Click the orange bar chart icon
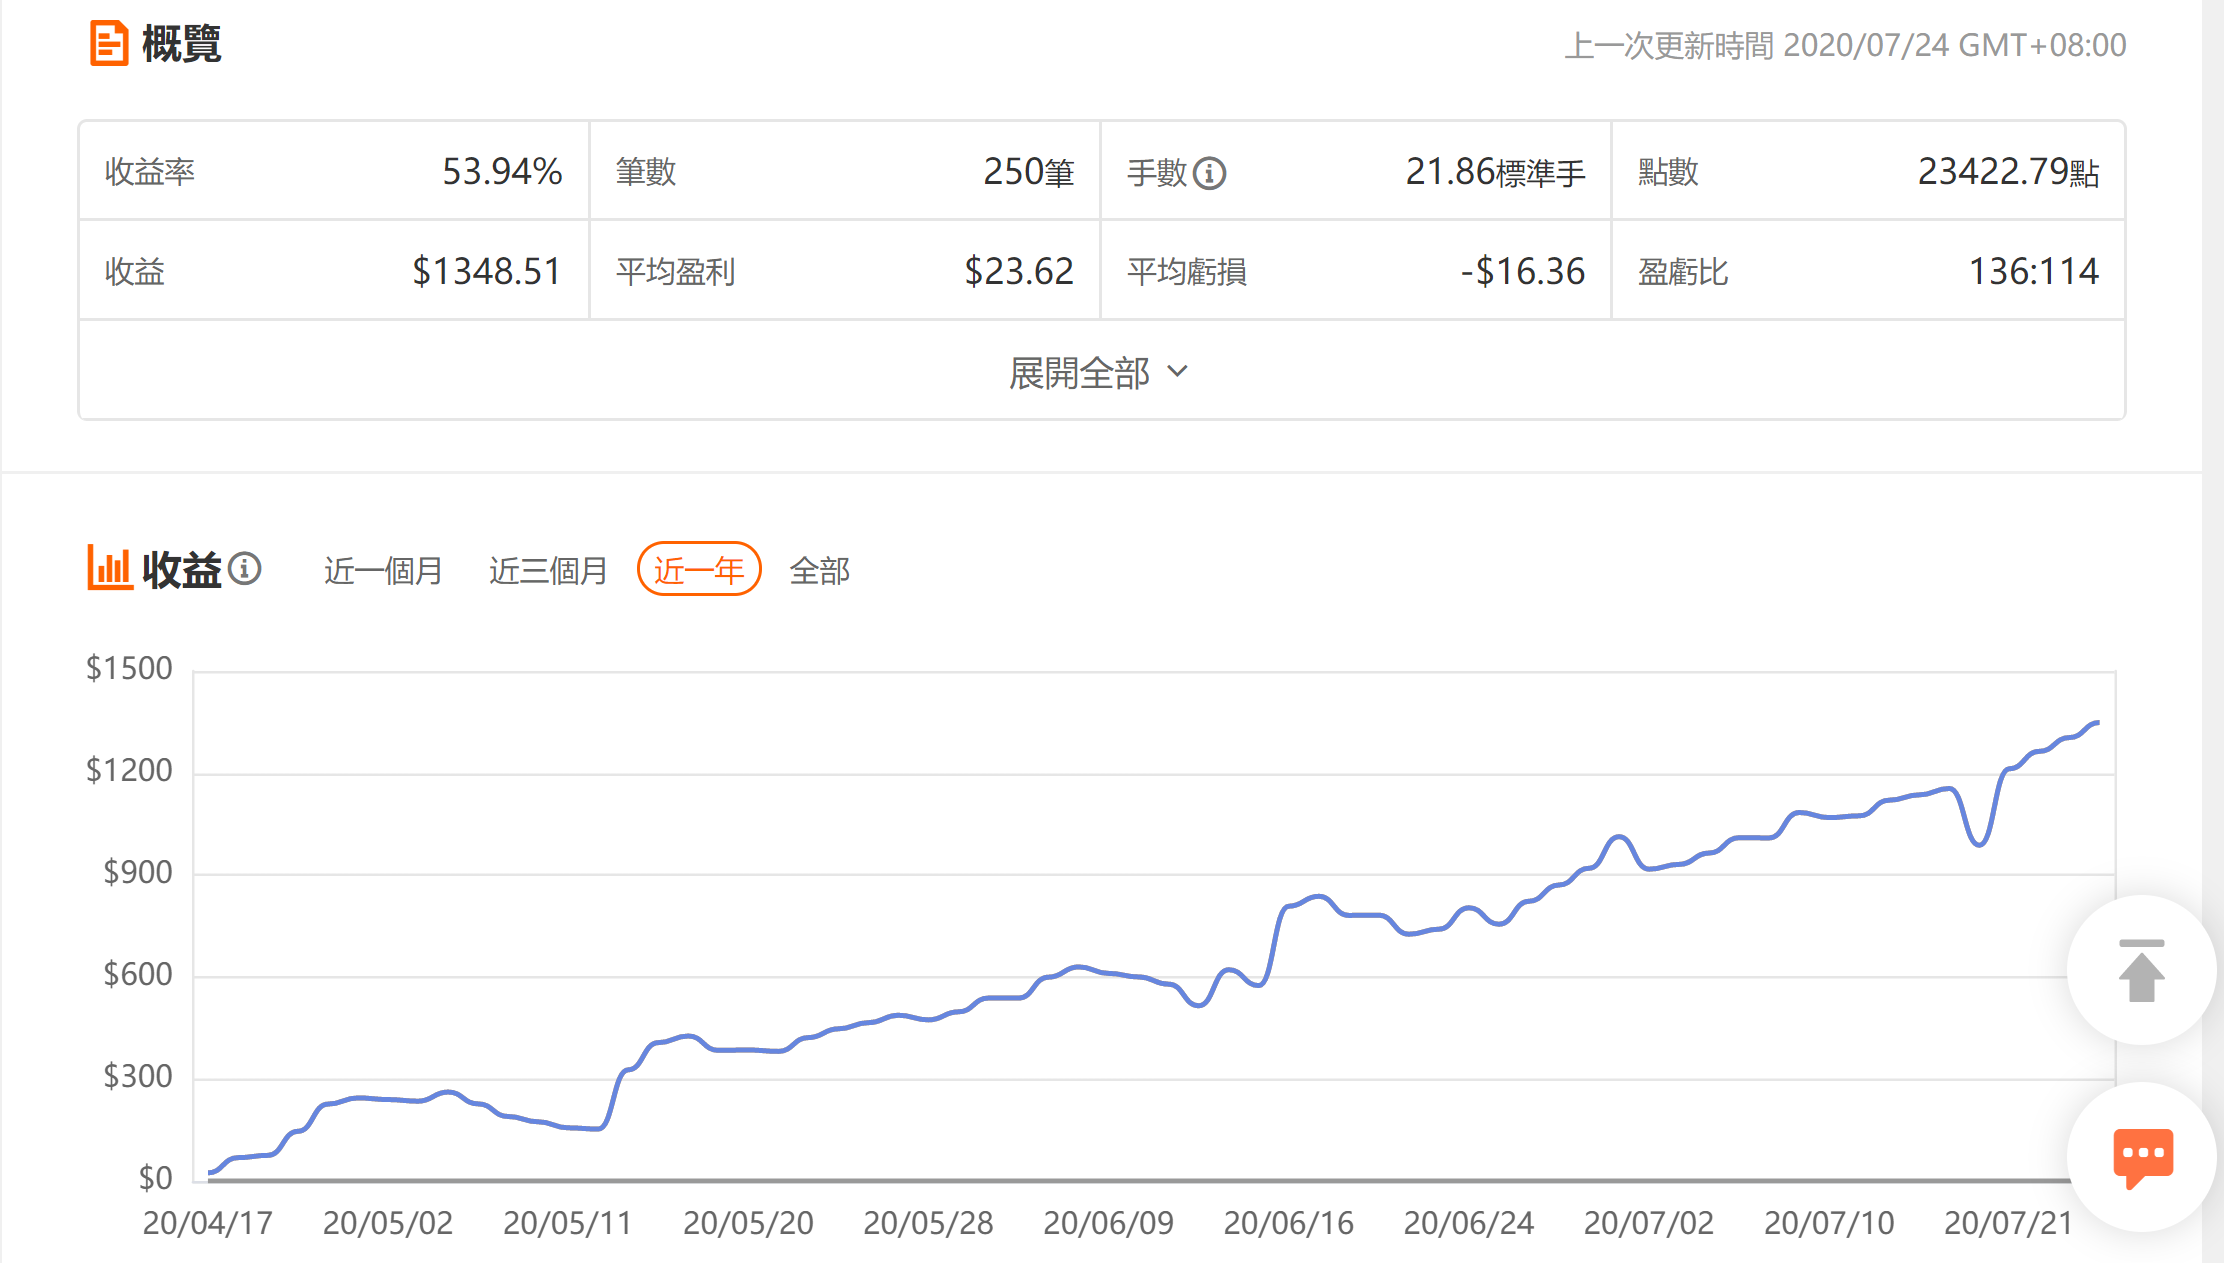Screen dimensions: 2224x1263 (x=109, y=568)
